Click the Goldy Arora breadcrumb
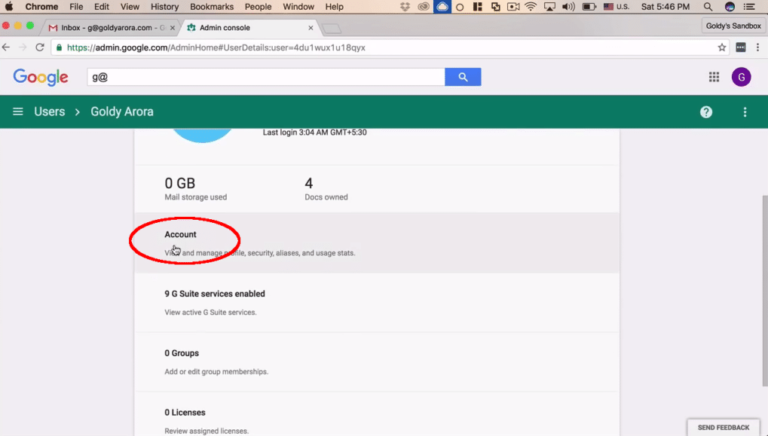768x436 pixels. pos(122,112)
